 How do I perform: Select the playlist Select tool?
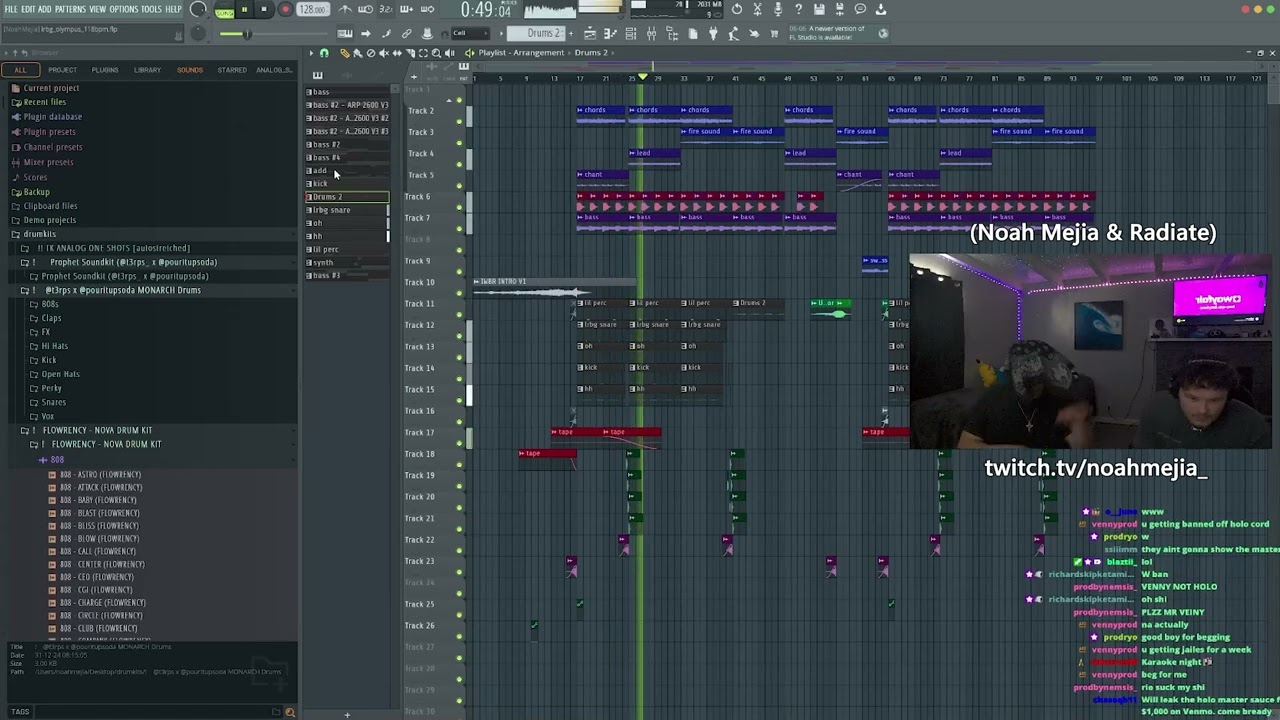click(x=423, y=53)
